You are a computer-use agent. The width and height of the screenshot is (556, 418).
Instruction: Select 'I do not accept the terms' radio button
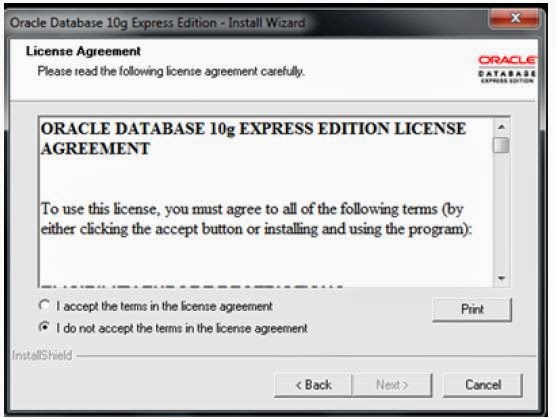coord(44,327)
